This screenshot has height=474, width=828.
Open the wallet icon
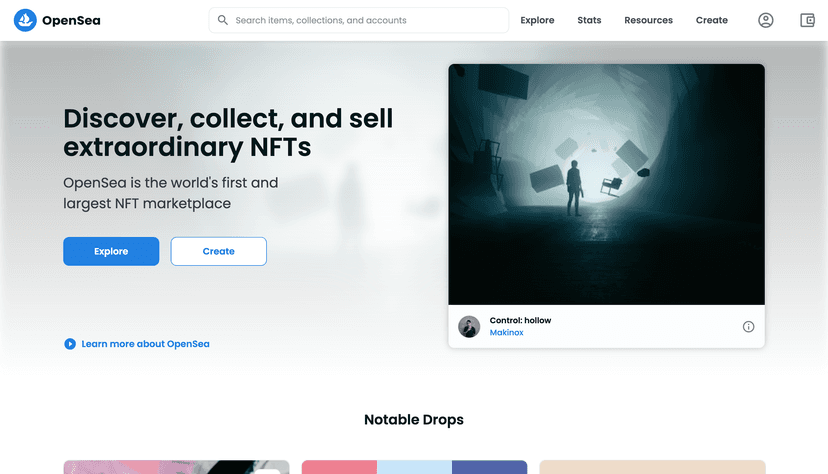[x=807, y=20]
